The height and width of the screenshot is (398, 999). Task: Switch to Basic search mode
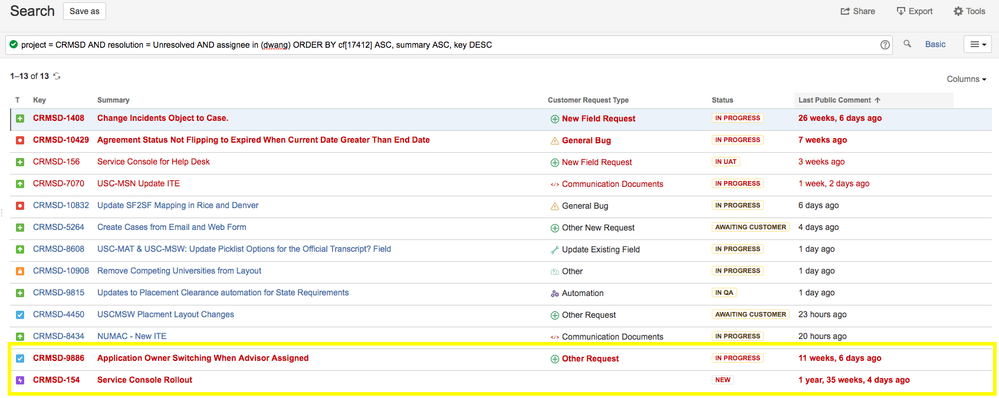pos(935,45)
